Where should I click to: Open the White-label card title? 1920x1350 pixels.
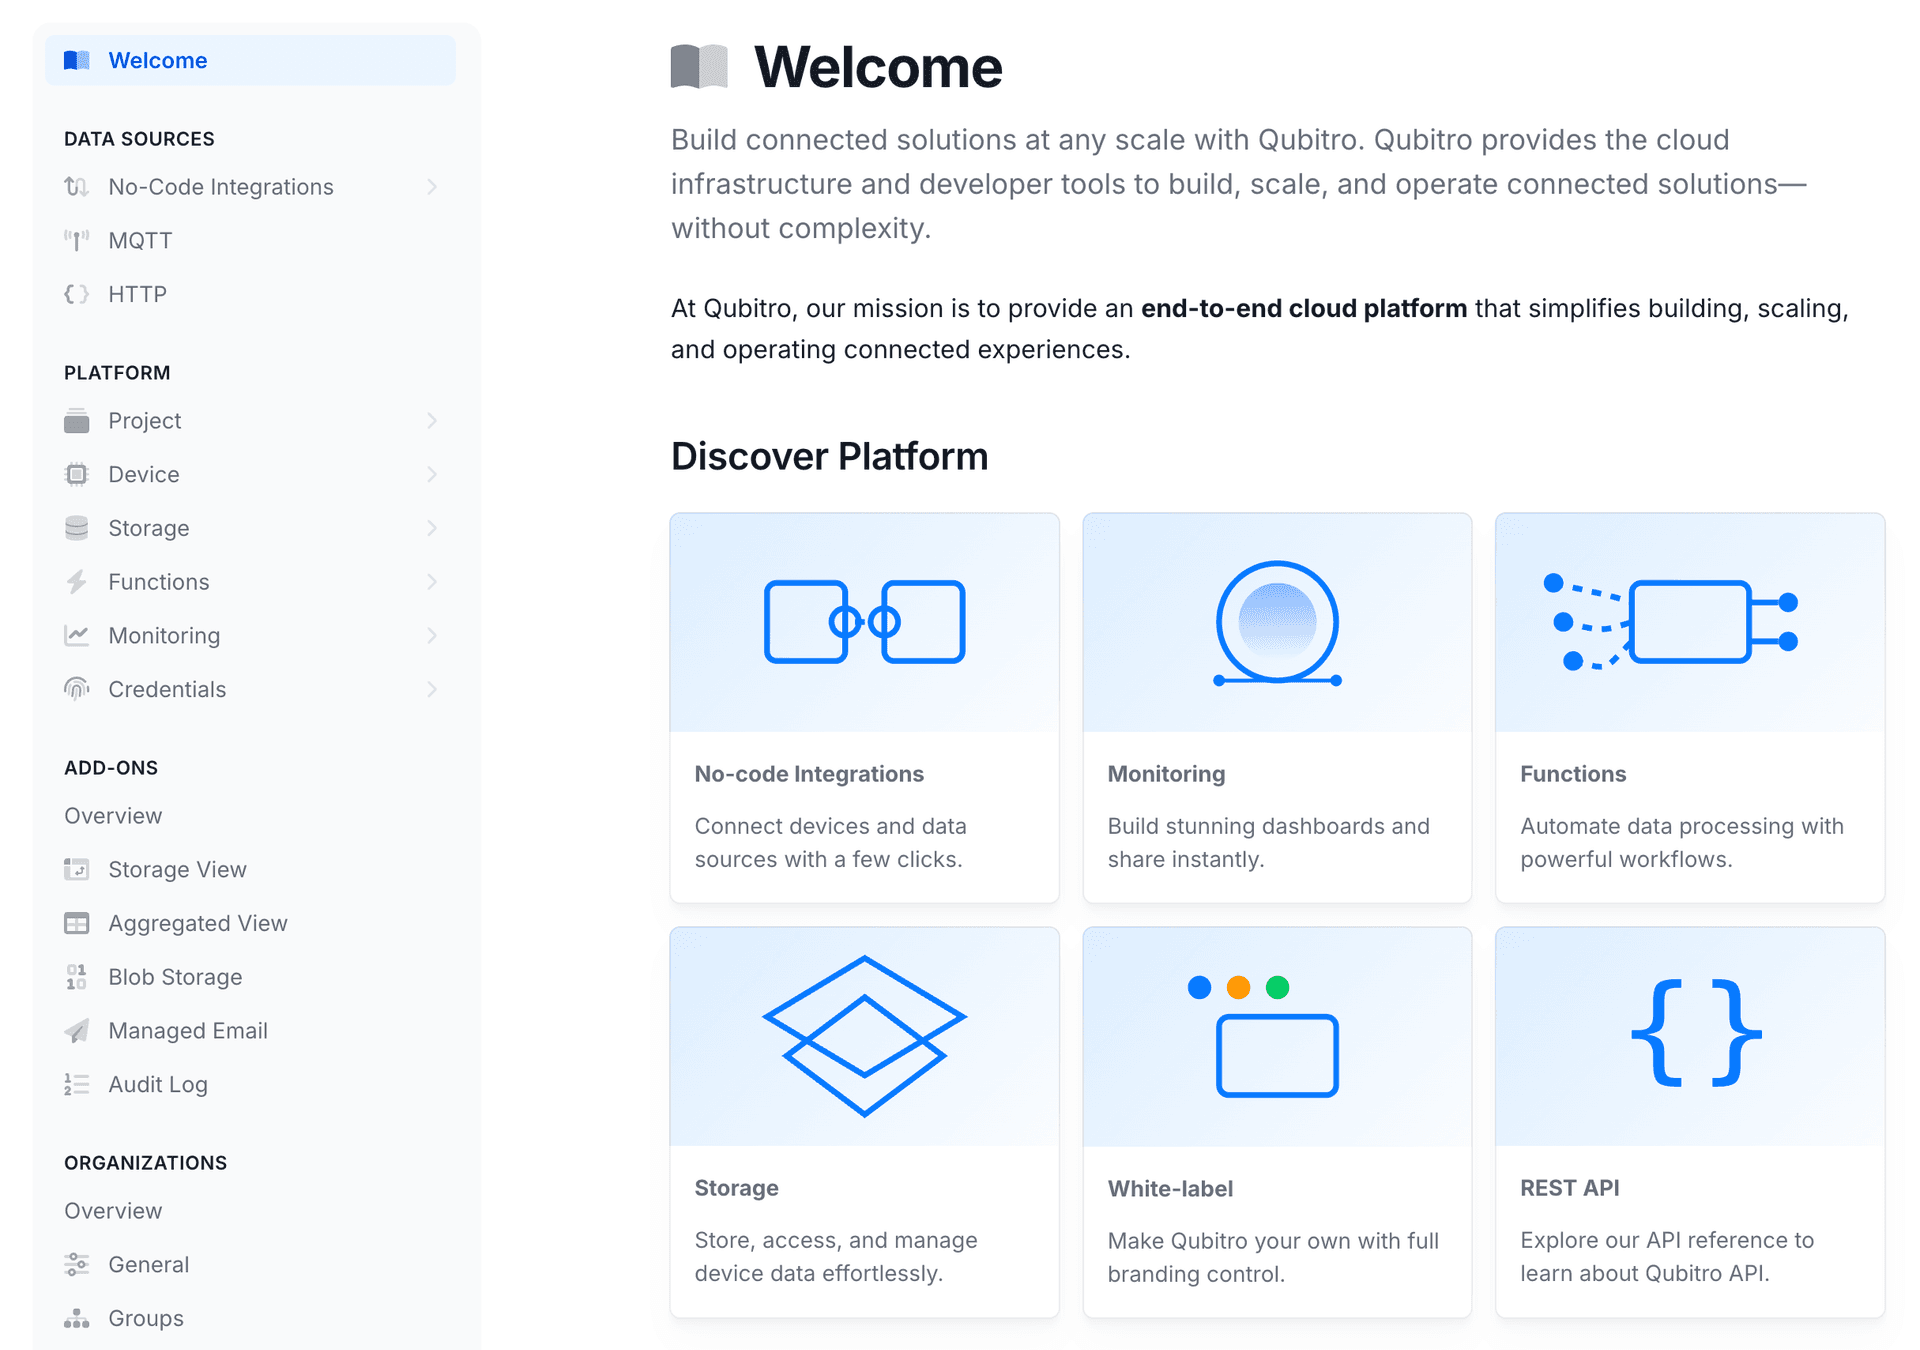(x=1170, y=1188)
